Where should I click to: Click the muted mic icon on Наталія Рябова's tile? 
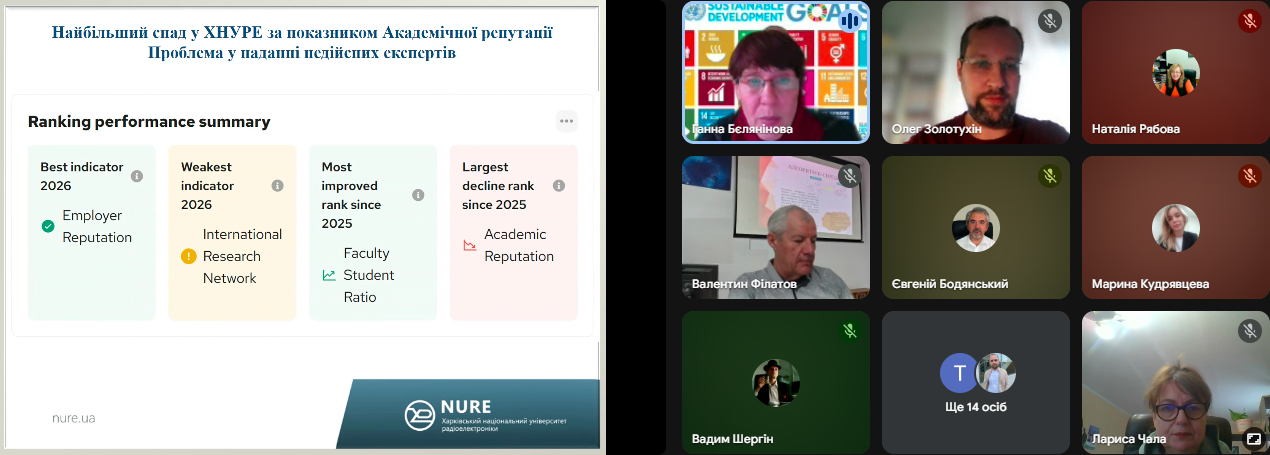click(x=1249, y=20)
